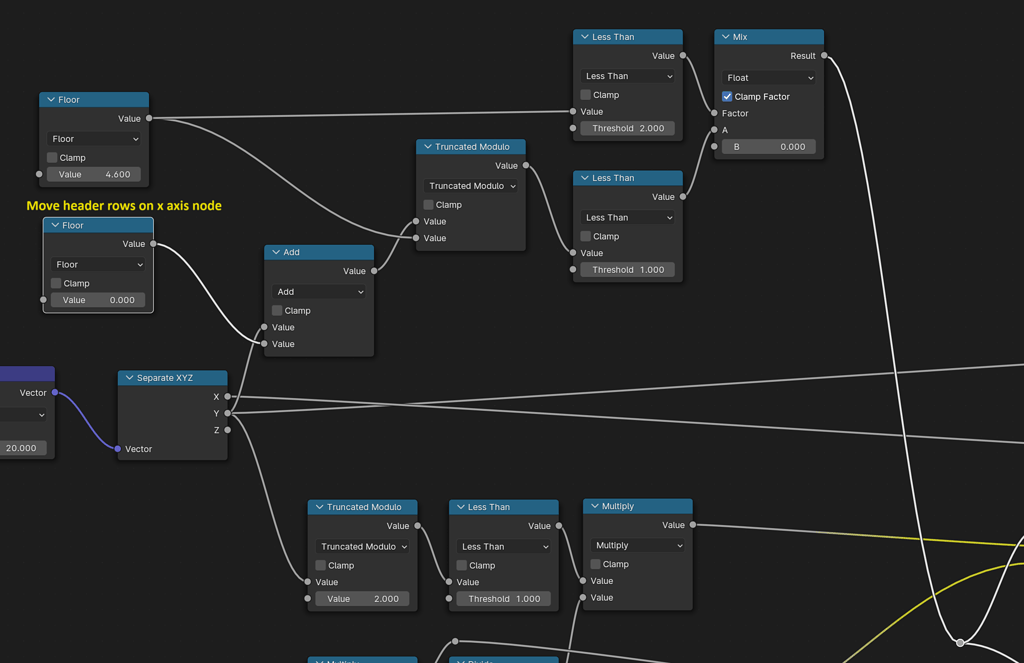Collapse the Separate XYZ node header
1024x663 pixels.
pyautogui.click(x=129, y=377)
